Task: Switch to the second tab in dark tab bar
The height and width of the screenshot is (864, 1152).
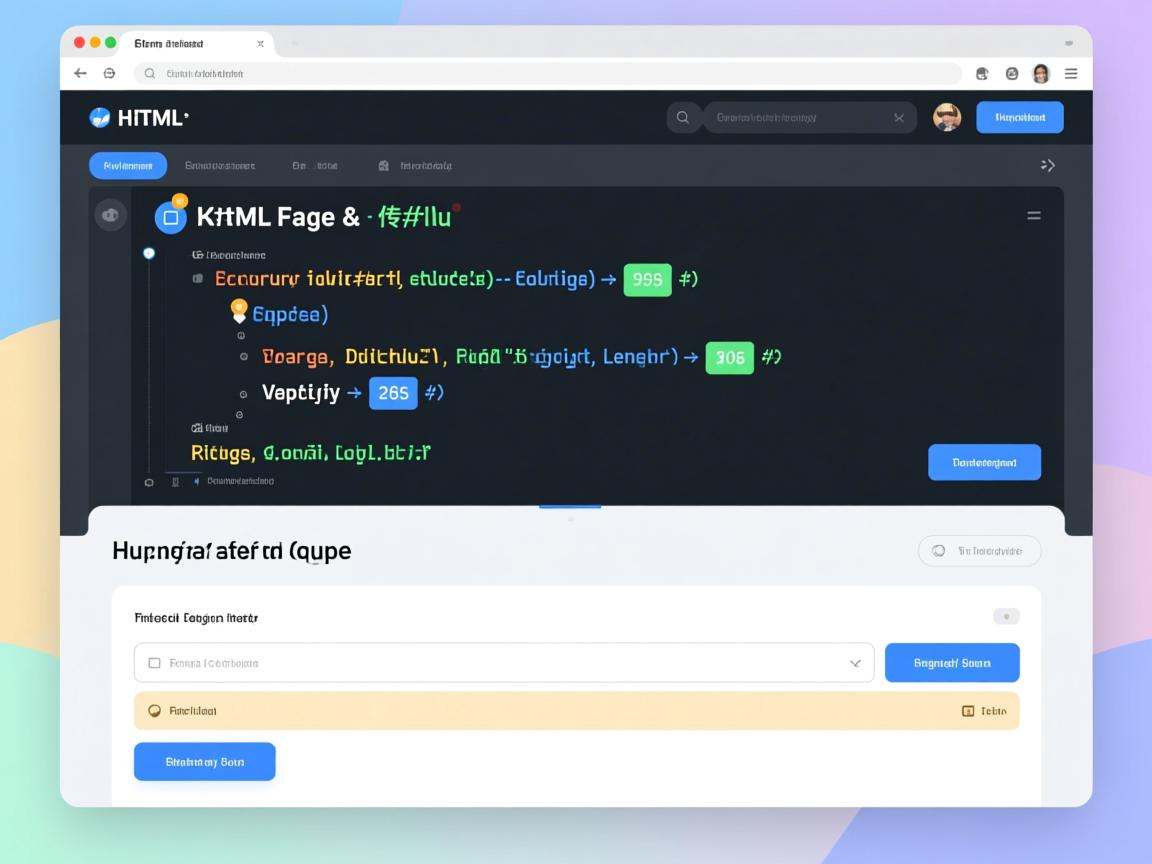Action: pyautogui.click(x=220, y=165)
